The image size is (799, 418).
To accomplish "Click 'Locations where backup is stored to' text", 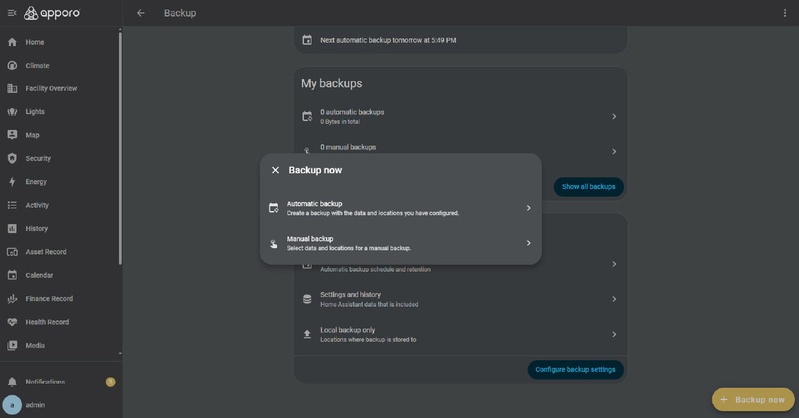I will (368, 339).
